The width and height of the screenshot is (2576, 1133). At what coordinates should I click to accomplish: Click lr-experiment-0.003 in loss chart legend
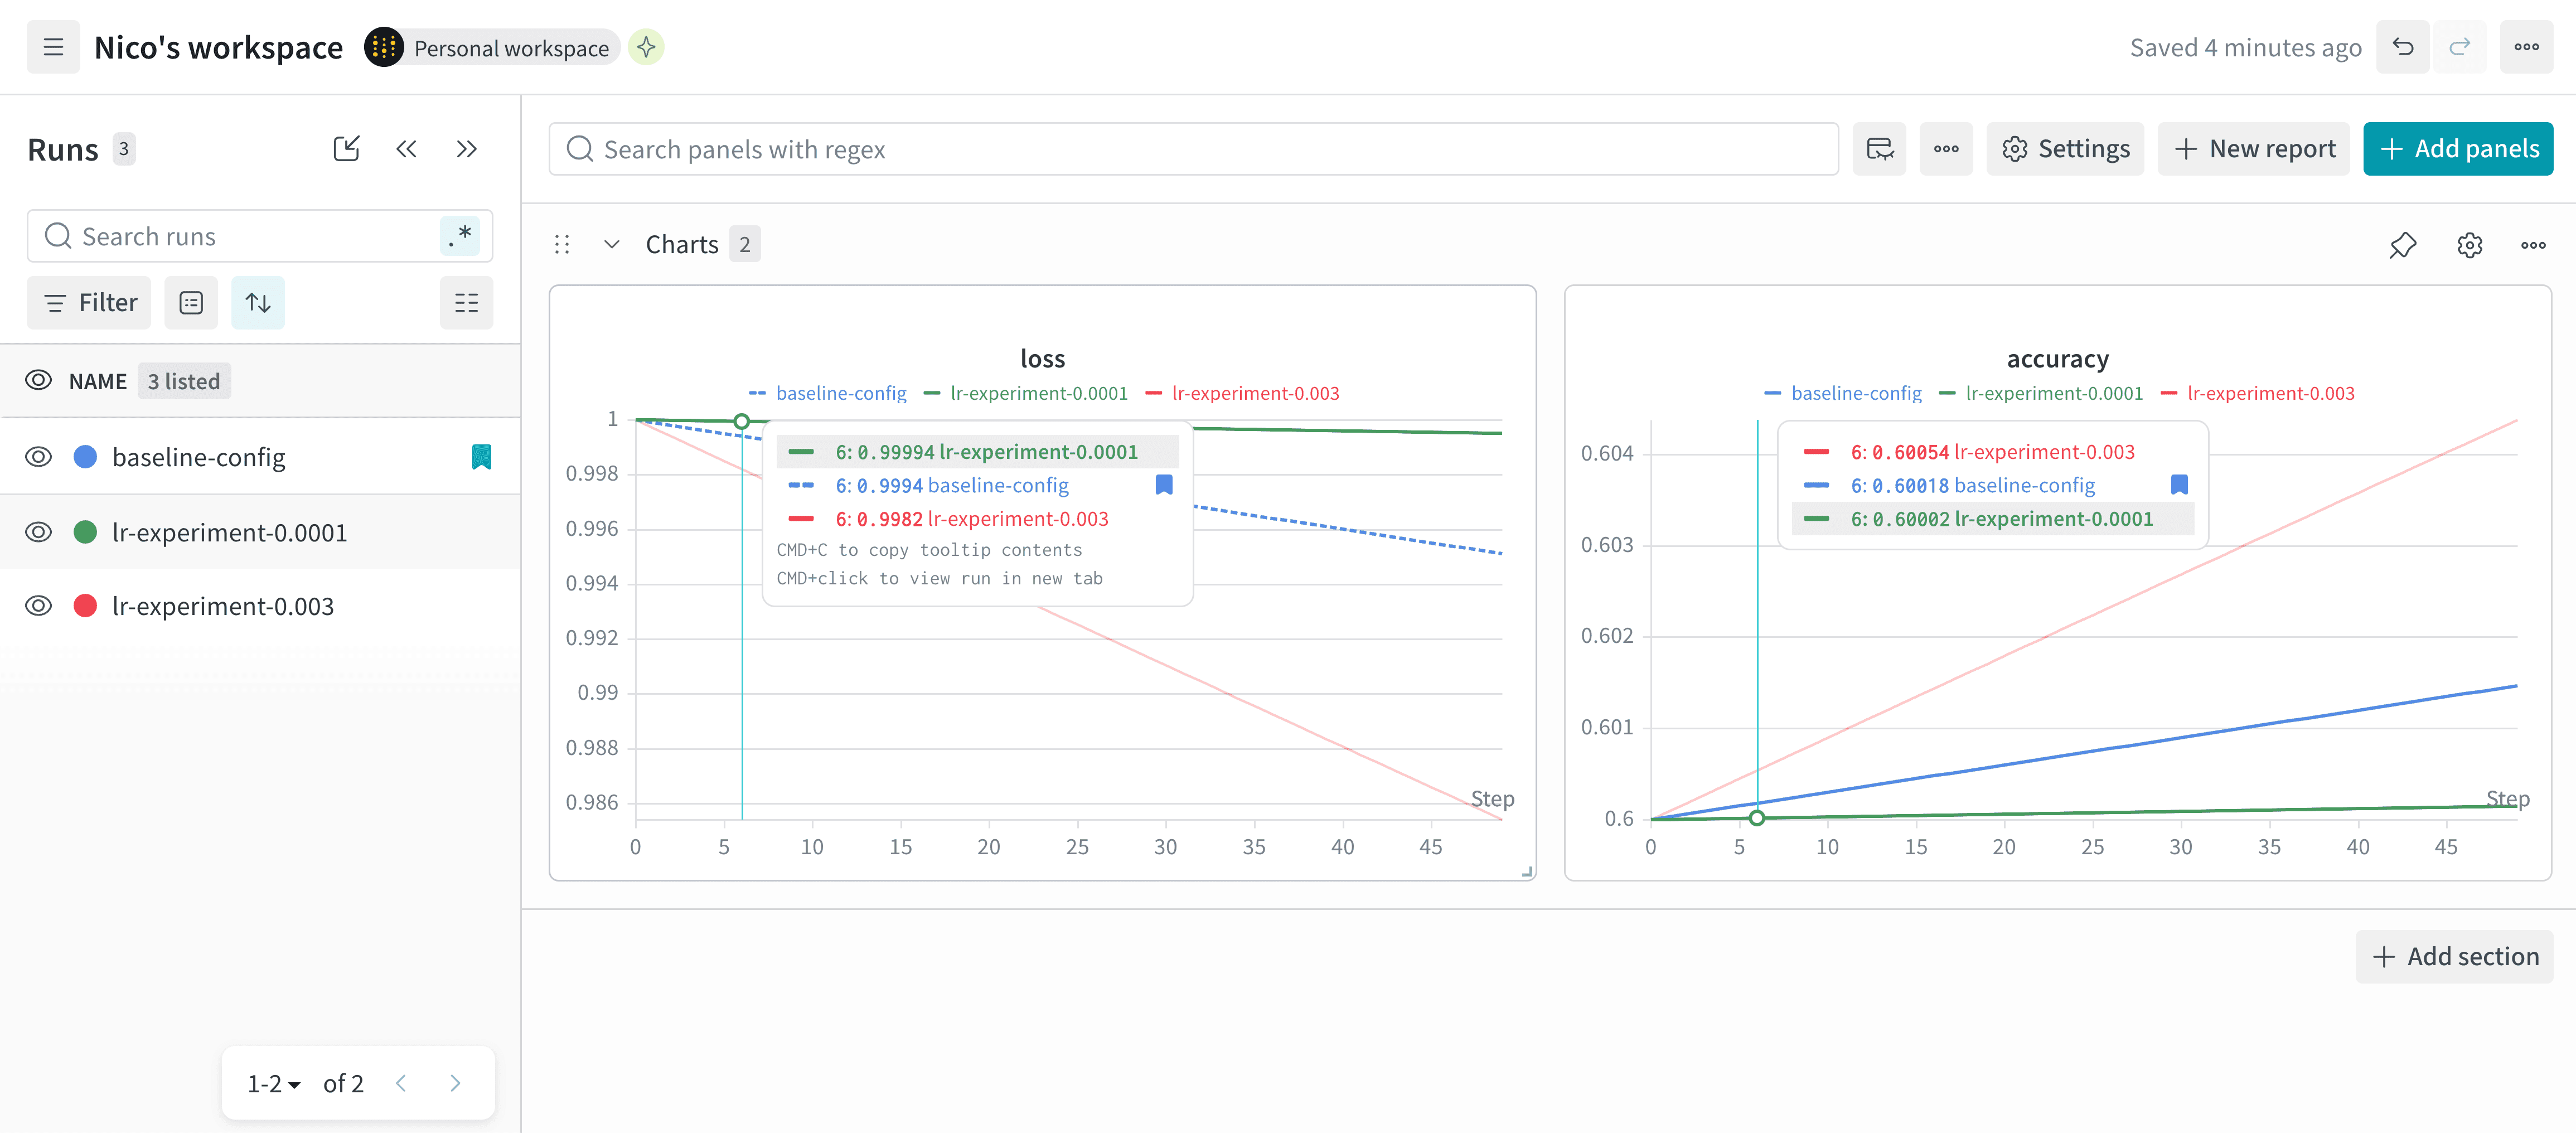point(1242,393)
